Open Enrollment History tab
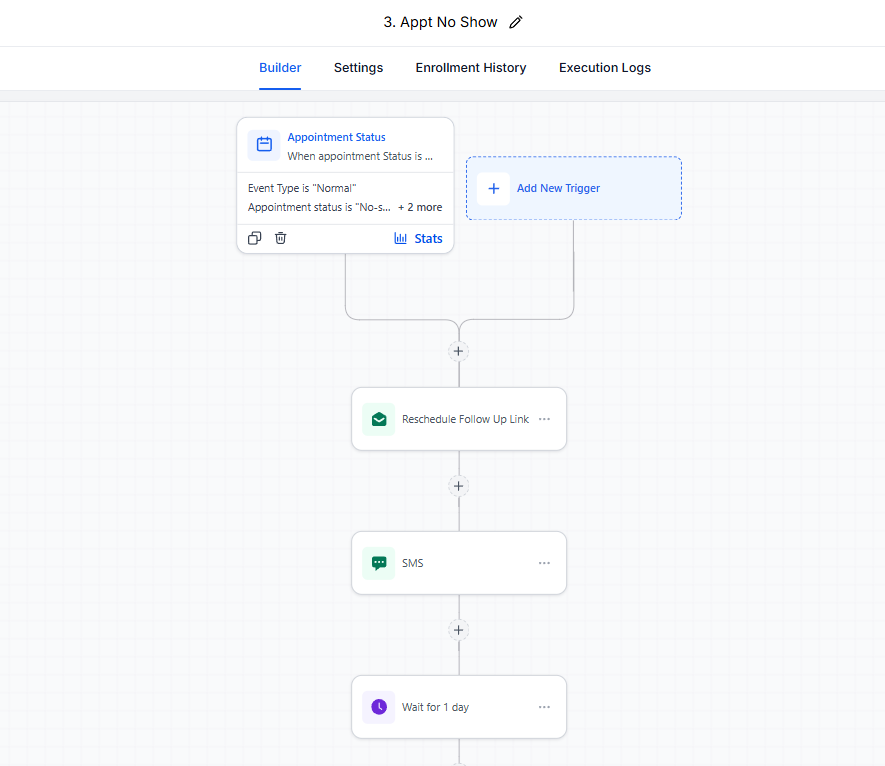This screenshot has height=766, width=885. point(471,68)
